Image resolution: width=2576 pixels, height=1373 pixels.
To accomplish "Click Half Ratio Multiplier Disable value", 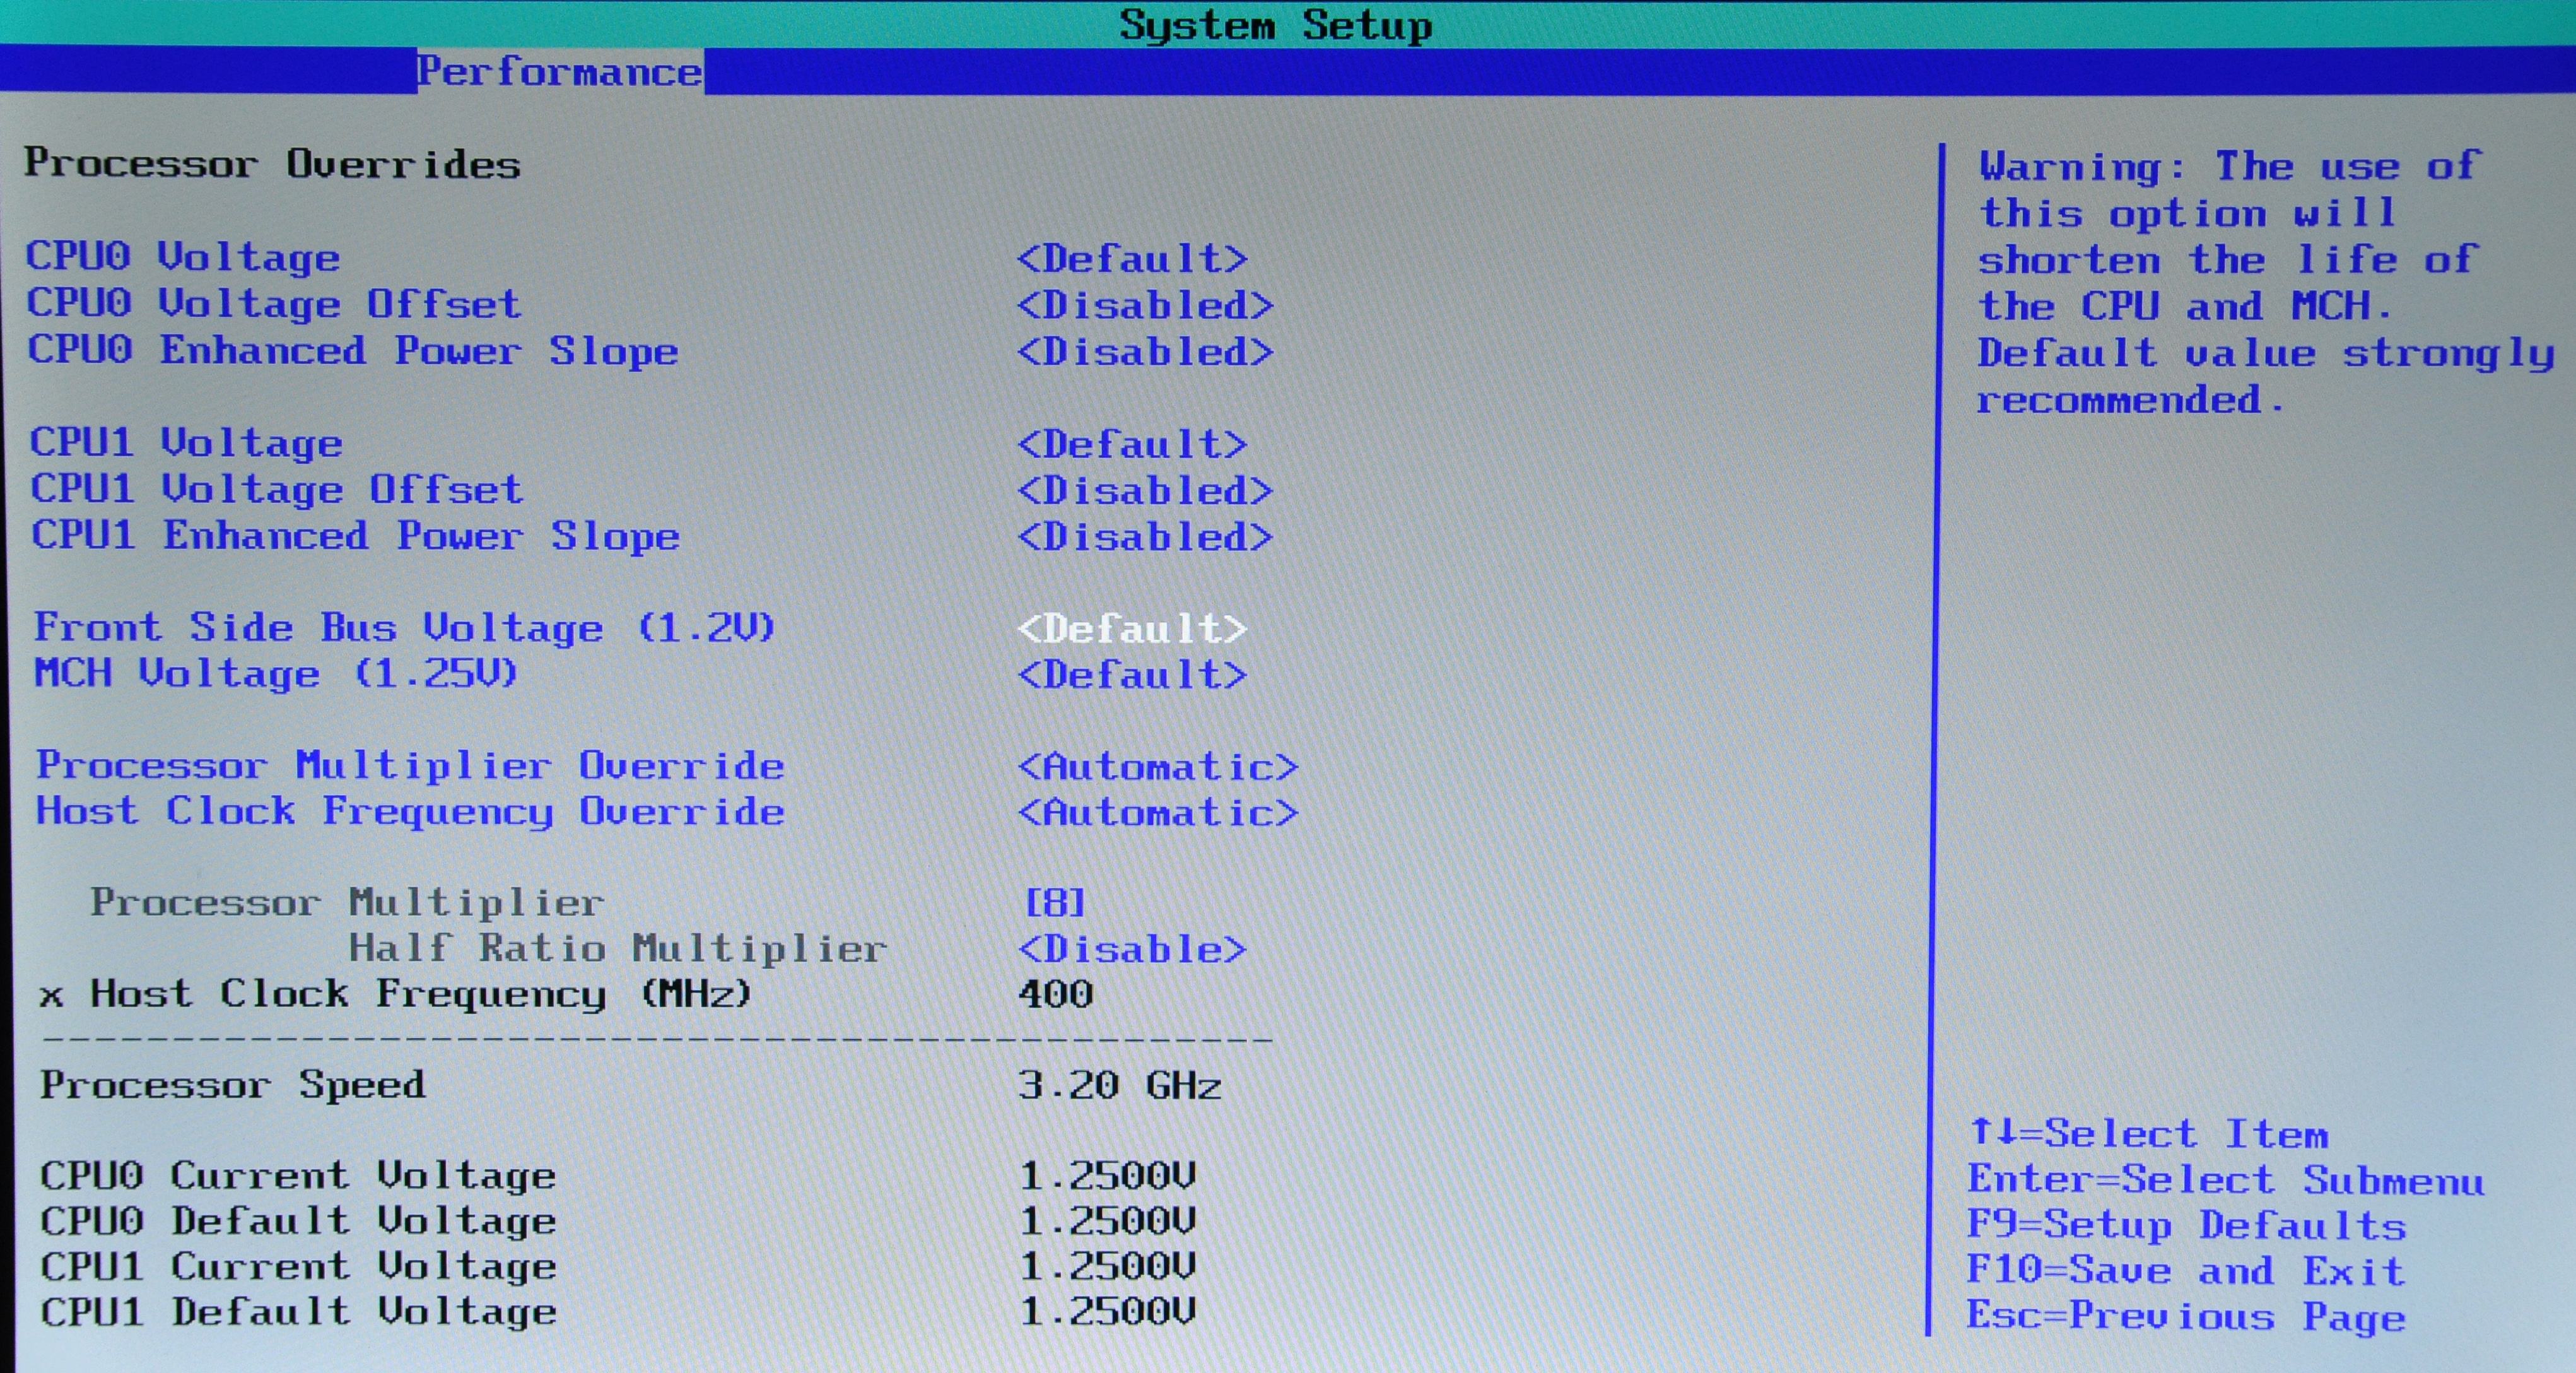I will (x=1132, y=949).
